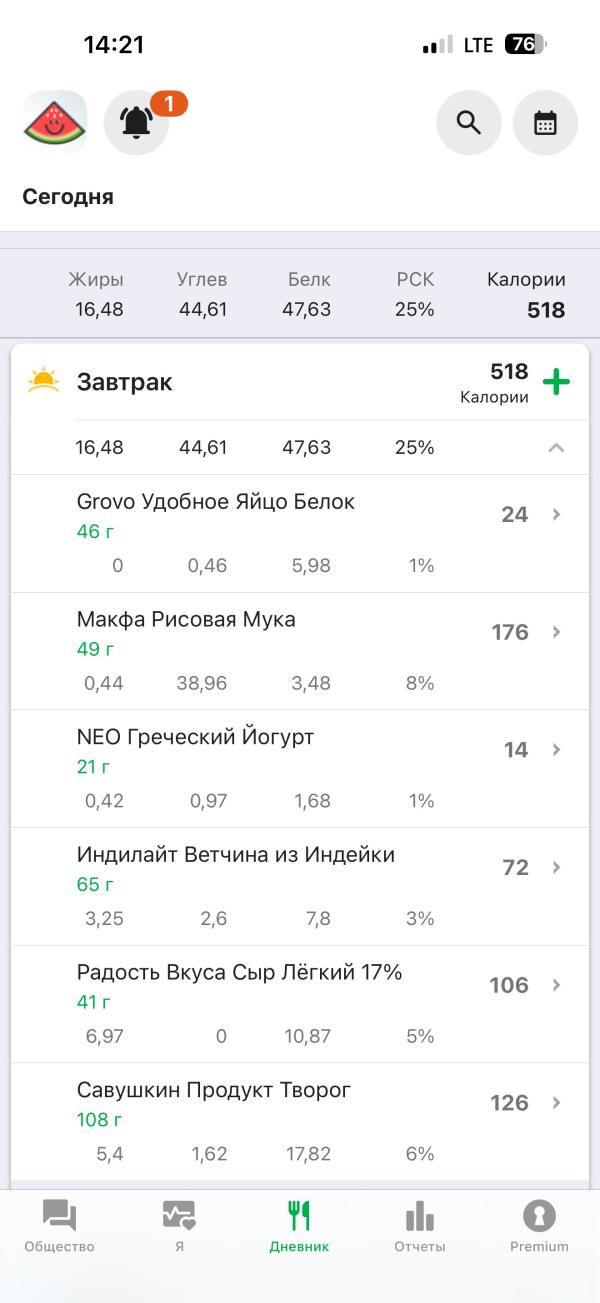Tap the breakfast sun icon
This screenshot has height=1303, width=600.
coord(44,382)
